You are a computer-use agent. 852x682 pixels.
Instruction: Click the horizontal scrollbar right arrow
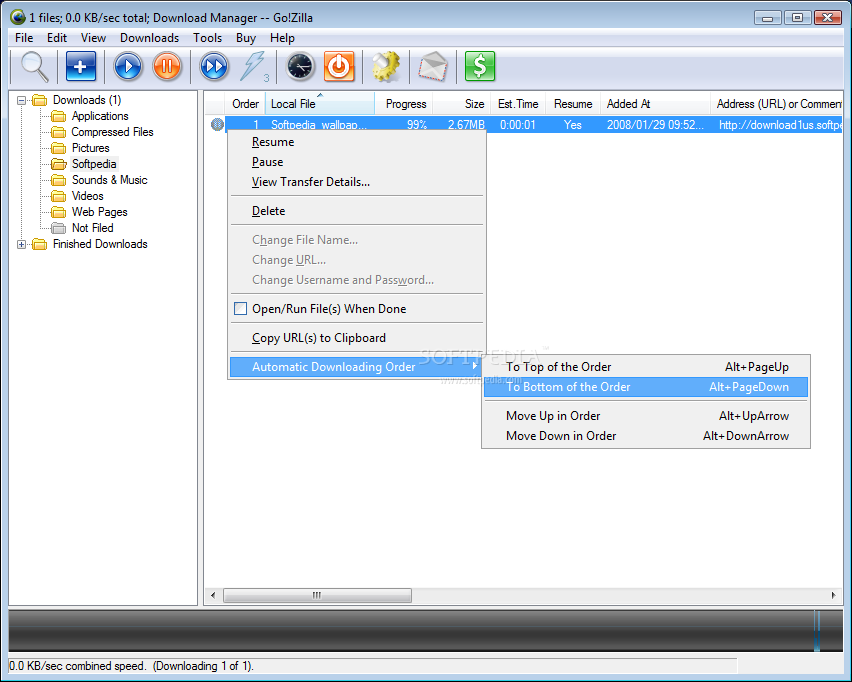pos(834,596)
